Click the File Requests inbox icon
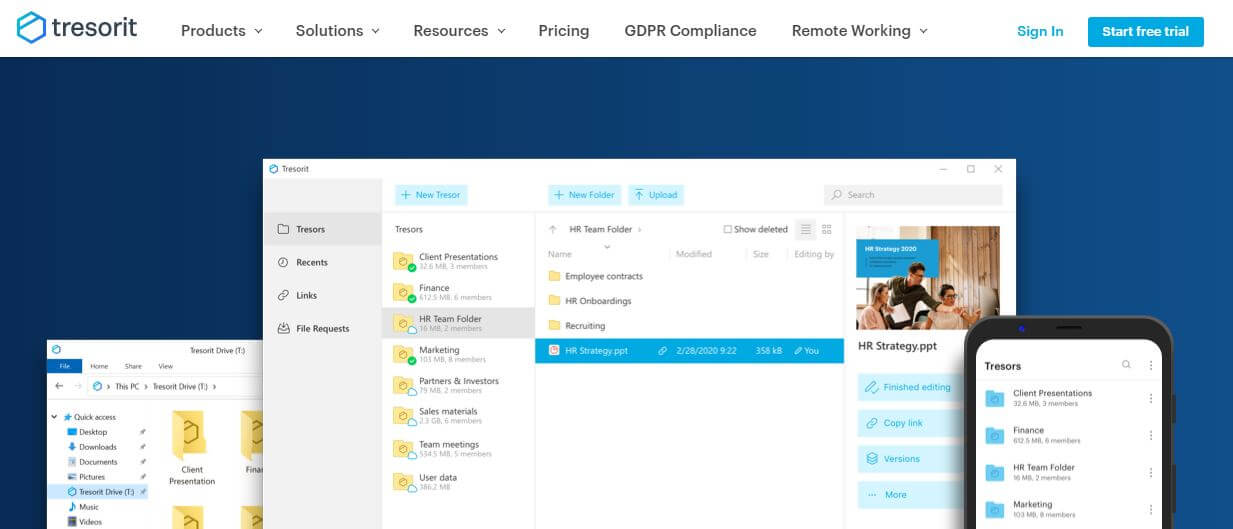The image size is (1233, 529). 283,328
